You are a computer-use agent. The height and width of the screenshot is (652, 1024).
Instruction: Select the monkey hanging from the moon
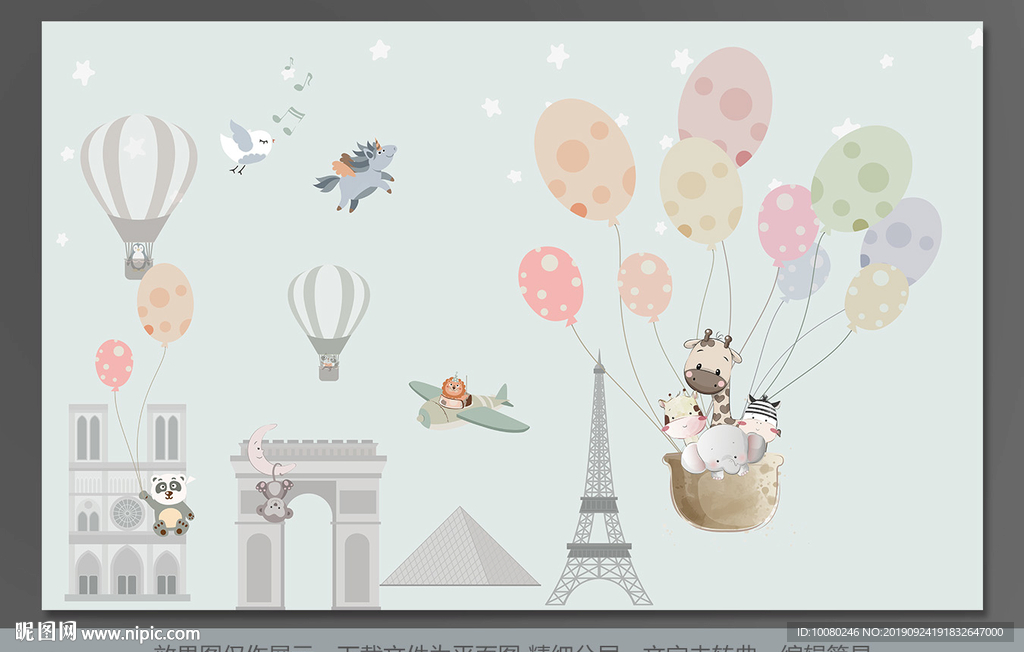[x=273, y=500]
